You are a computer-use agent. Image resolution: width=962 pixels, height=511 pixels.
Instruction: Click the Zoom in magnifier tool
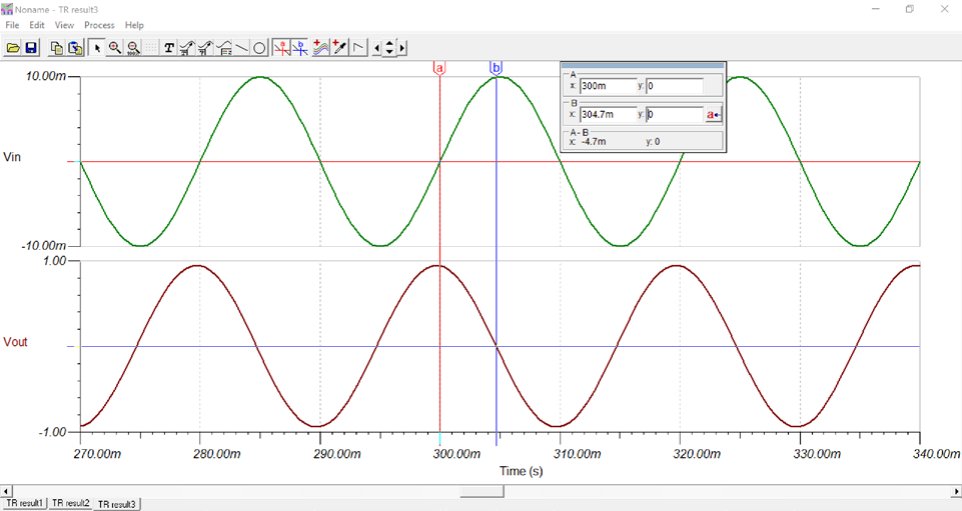pyautogui.click(x=115, y=47)
